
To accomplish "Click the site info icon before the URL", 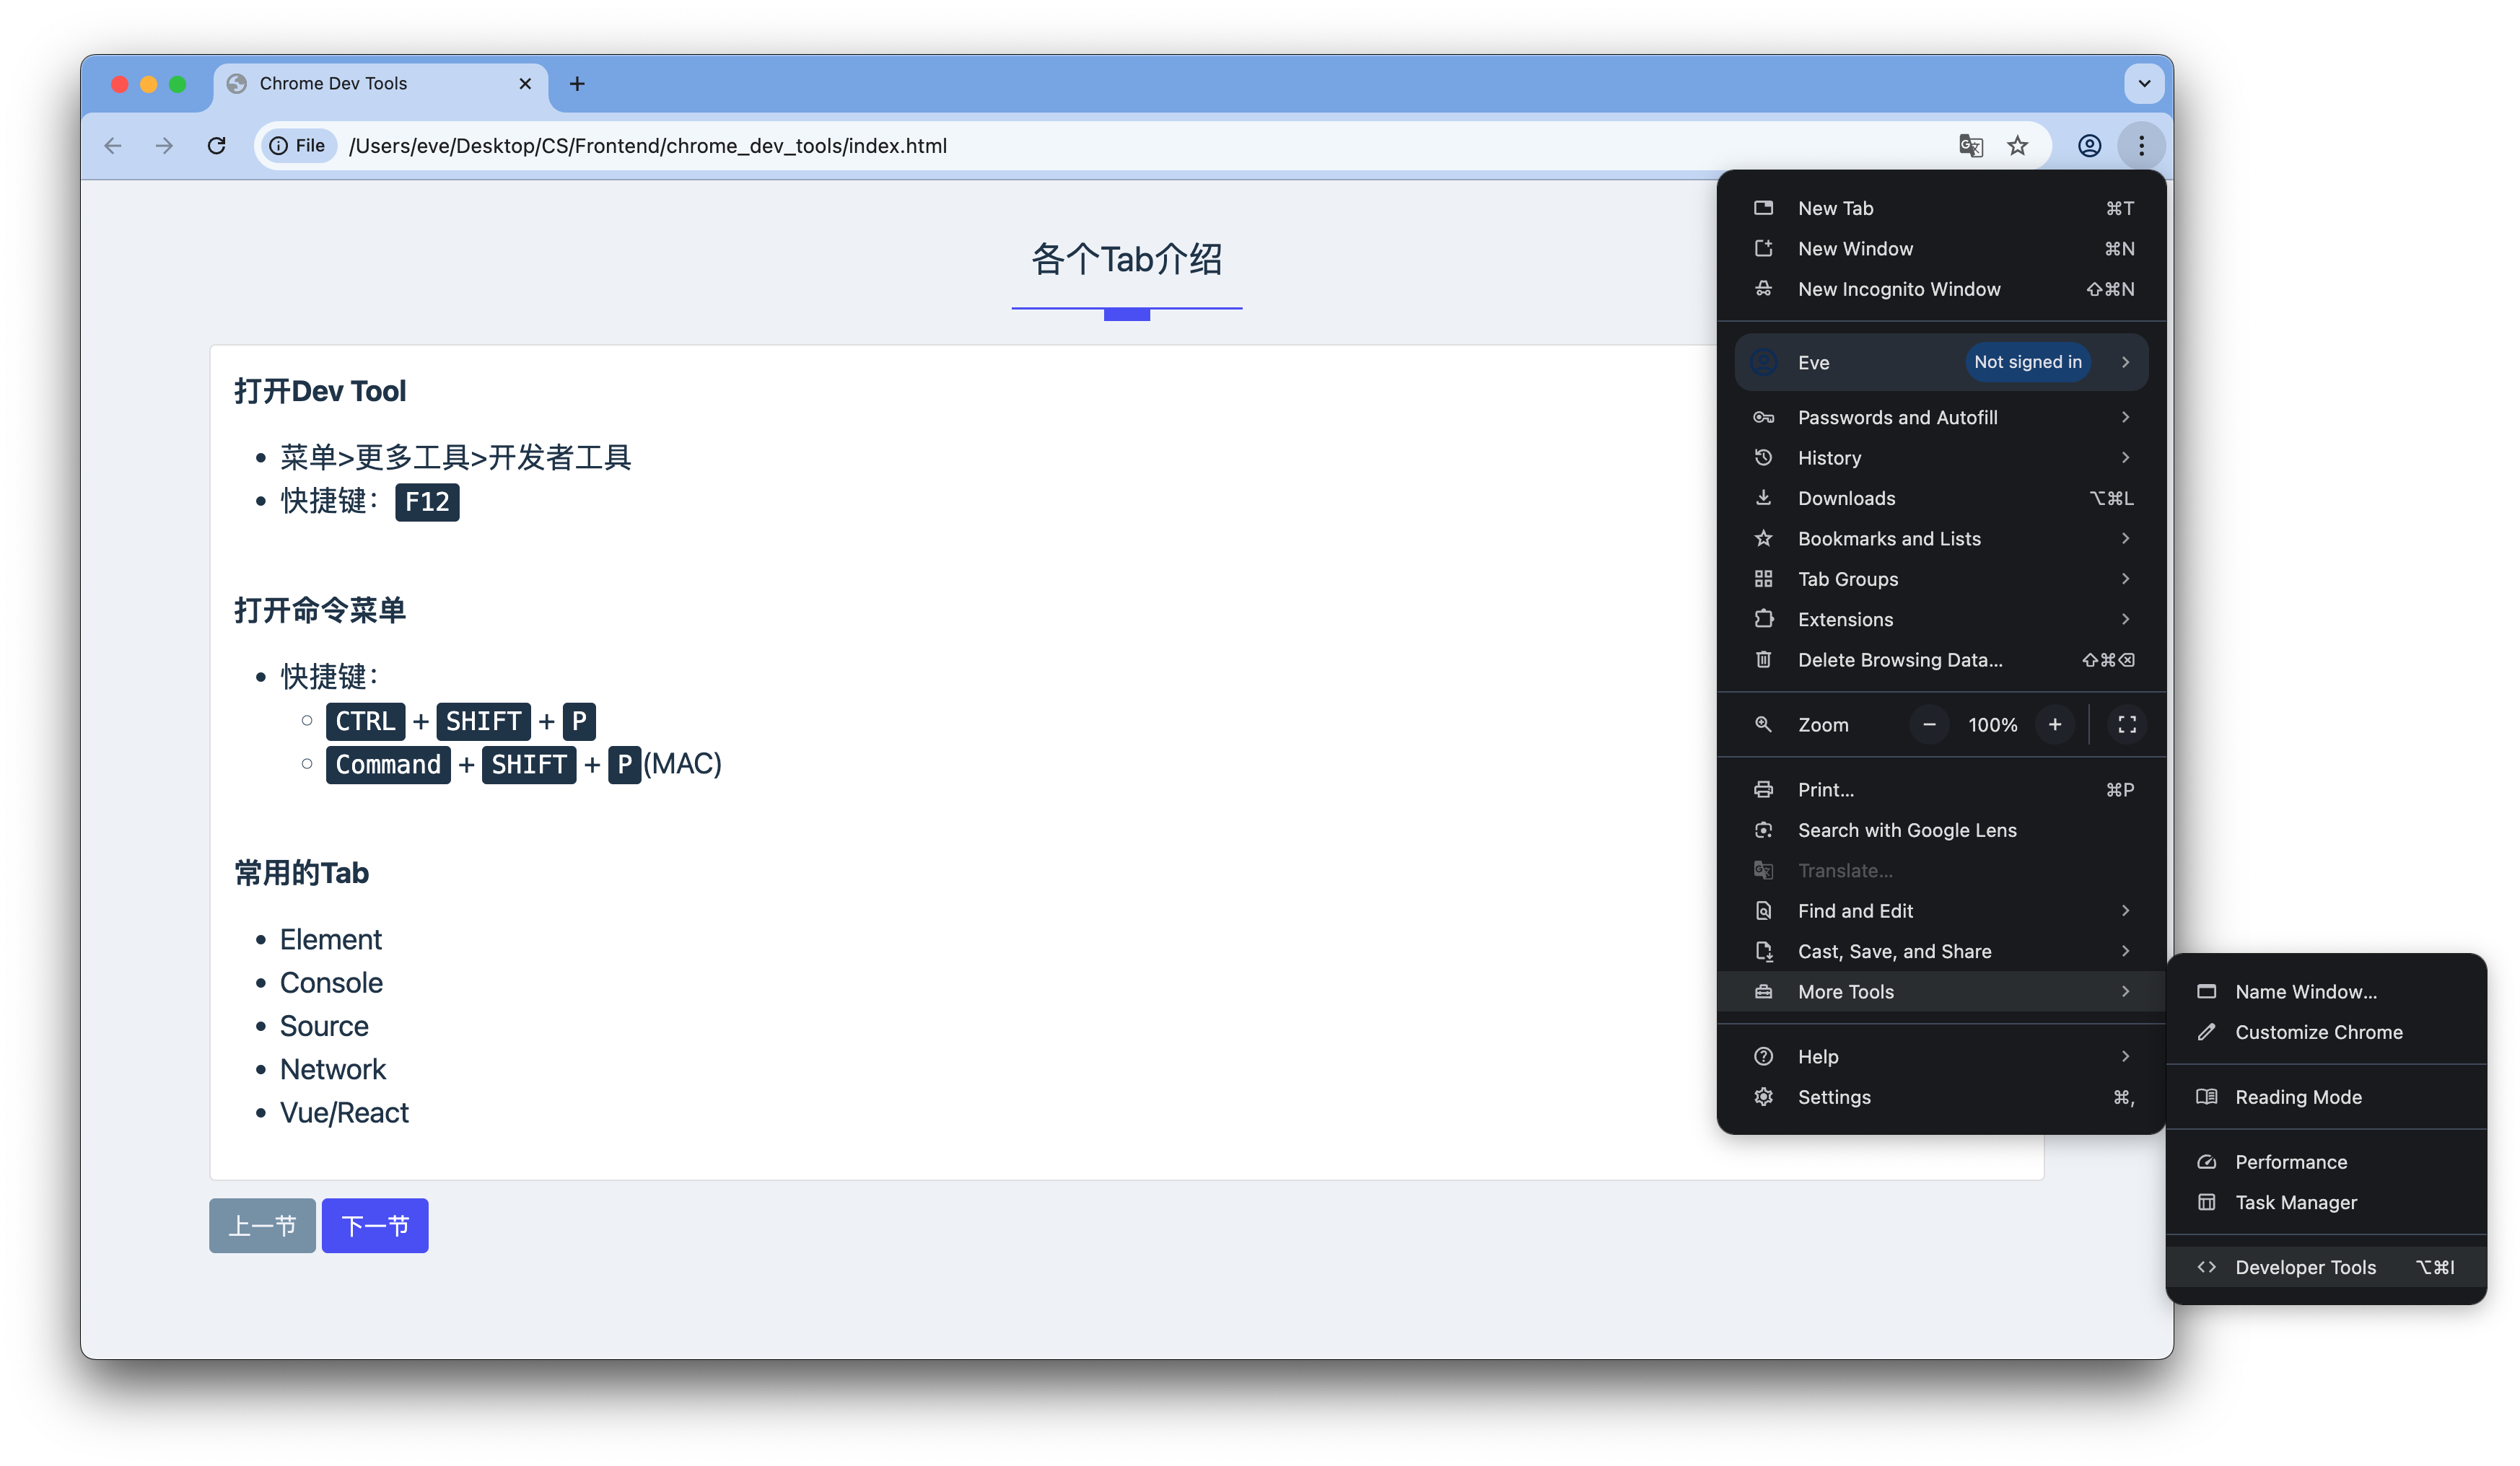I will (x=278, y=145).
